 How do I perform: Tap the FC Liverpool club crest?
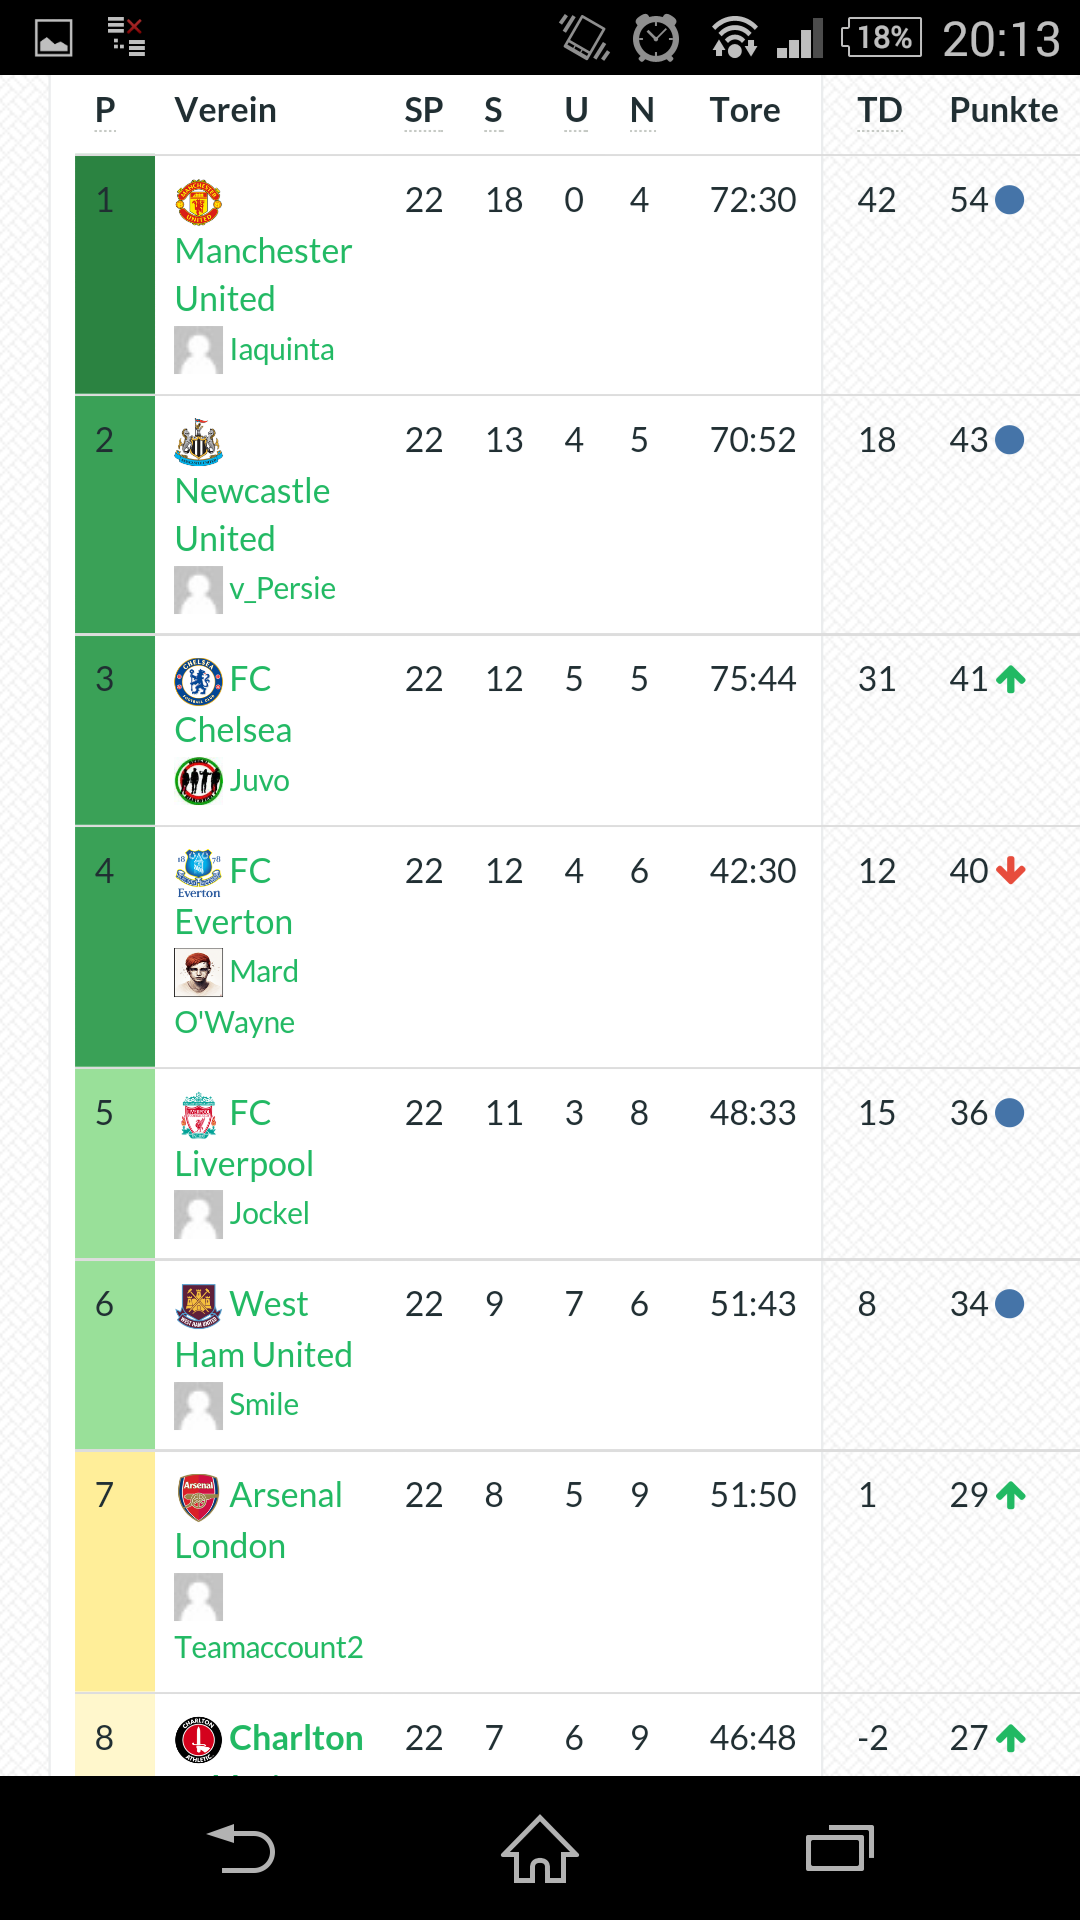(198, 1115)
